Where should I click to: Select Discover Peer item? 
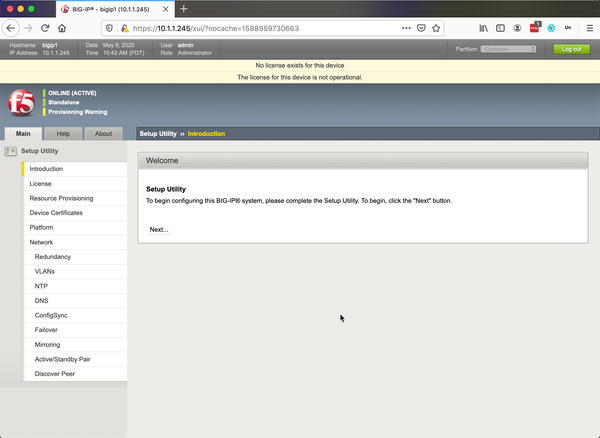(75, 374)
